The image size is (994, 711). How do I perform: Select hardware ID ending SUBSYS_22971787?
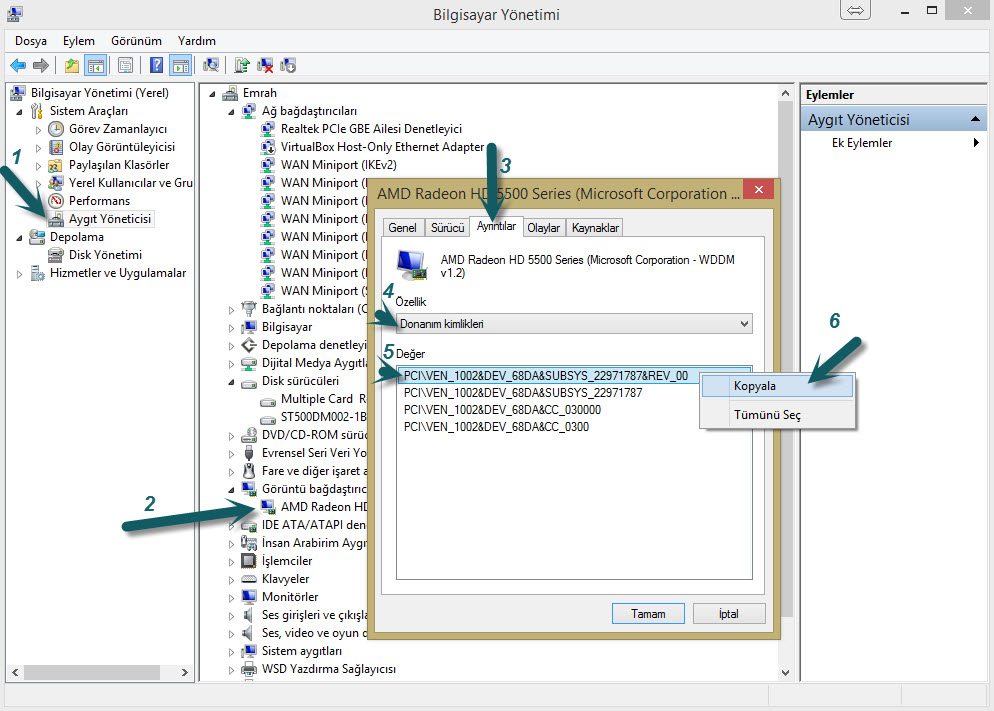[x=523, y=393]
